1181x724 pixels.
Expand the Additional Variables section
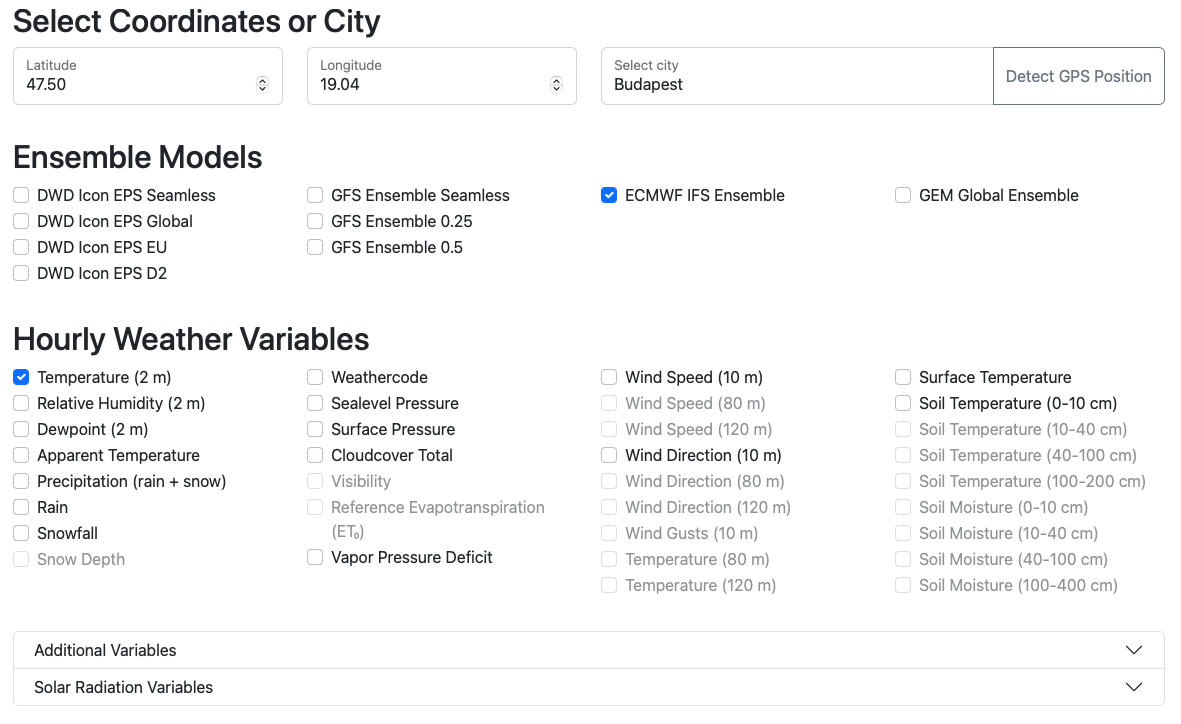[x=588, y=650]
